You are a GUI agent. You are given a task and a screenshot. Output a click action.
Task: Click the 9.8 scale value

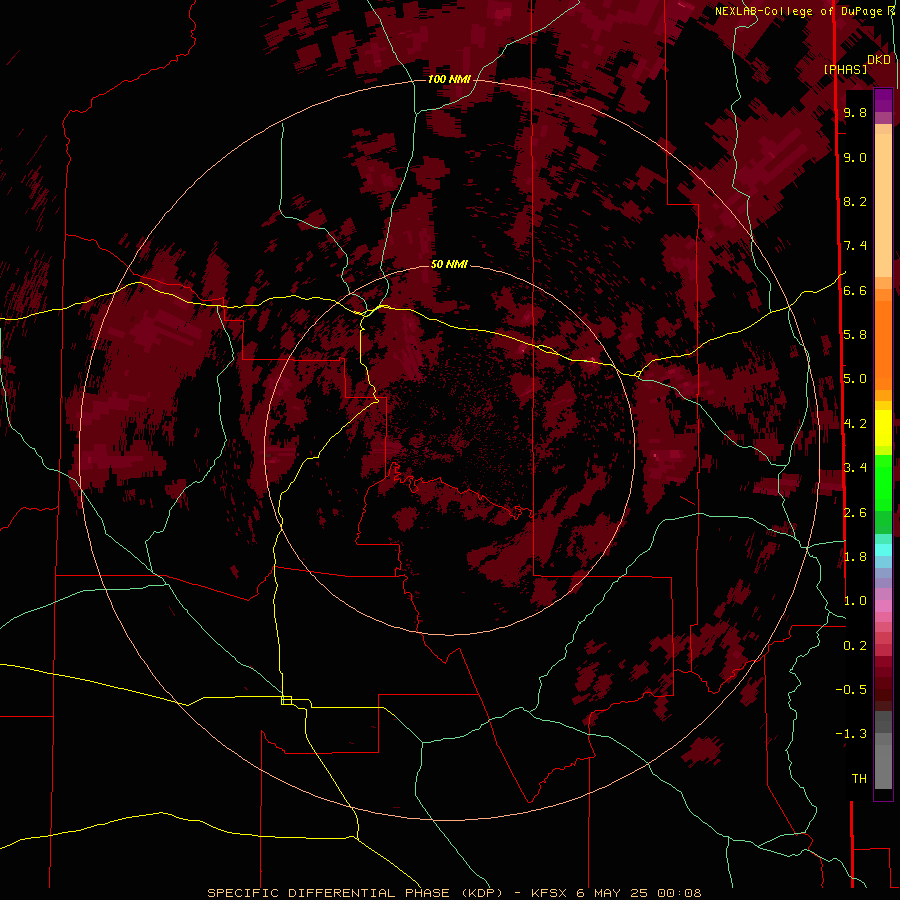tap(855, 112)
